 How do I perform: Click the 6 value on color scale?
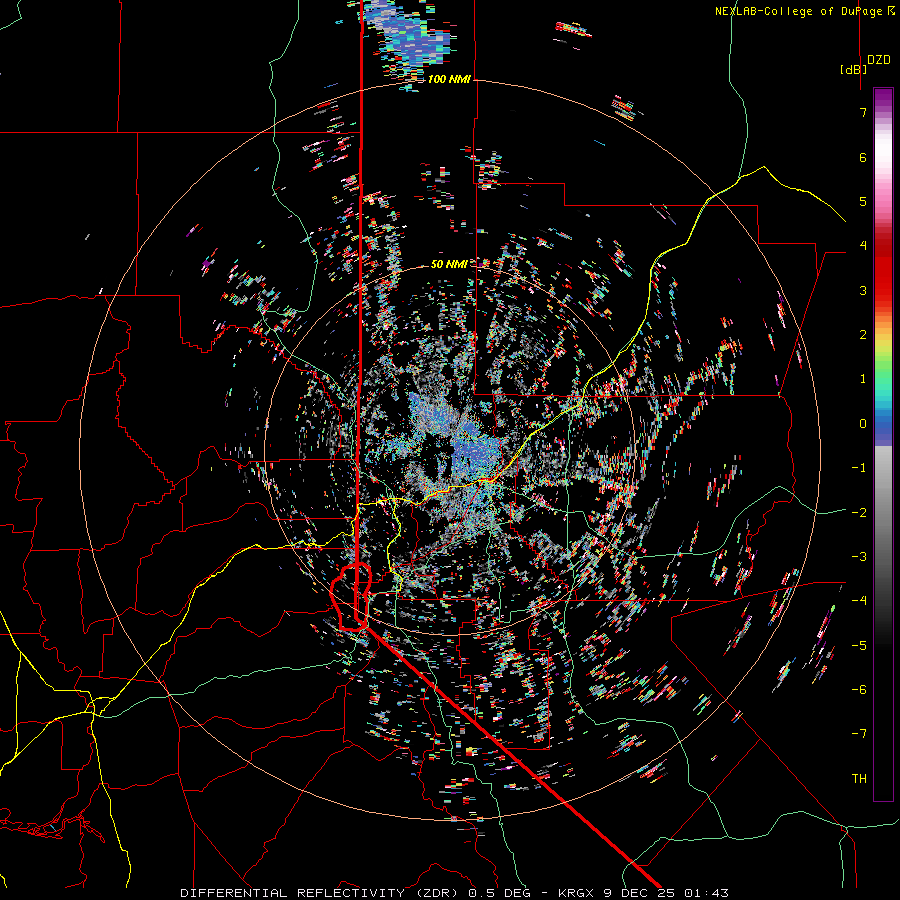click(863, 157)
